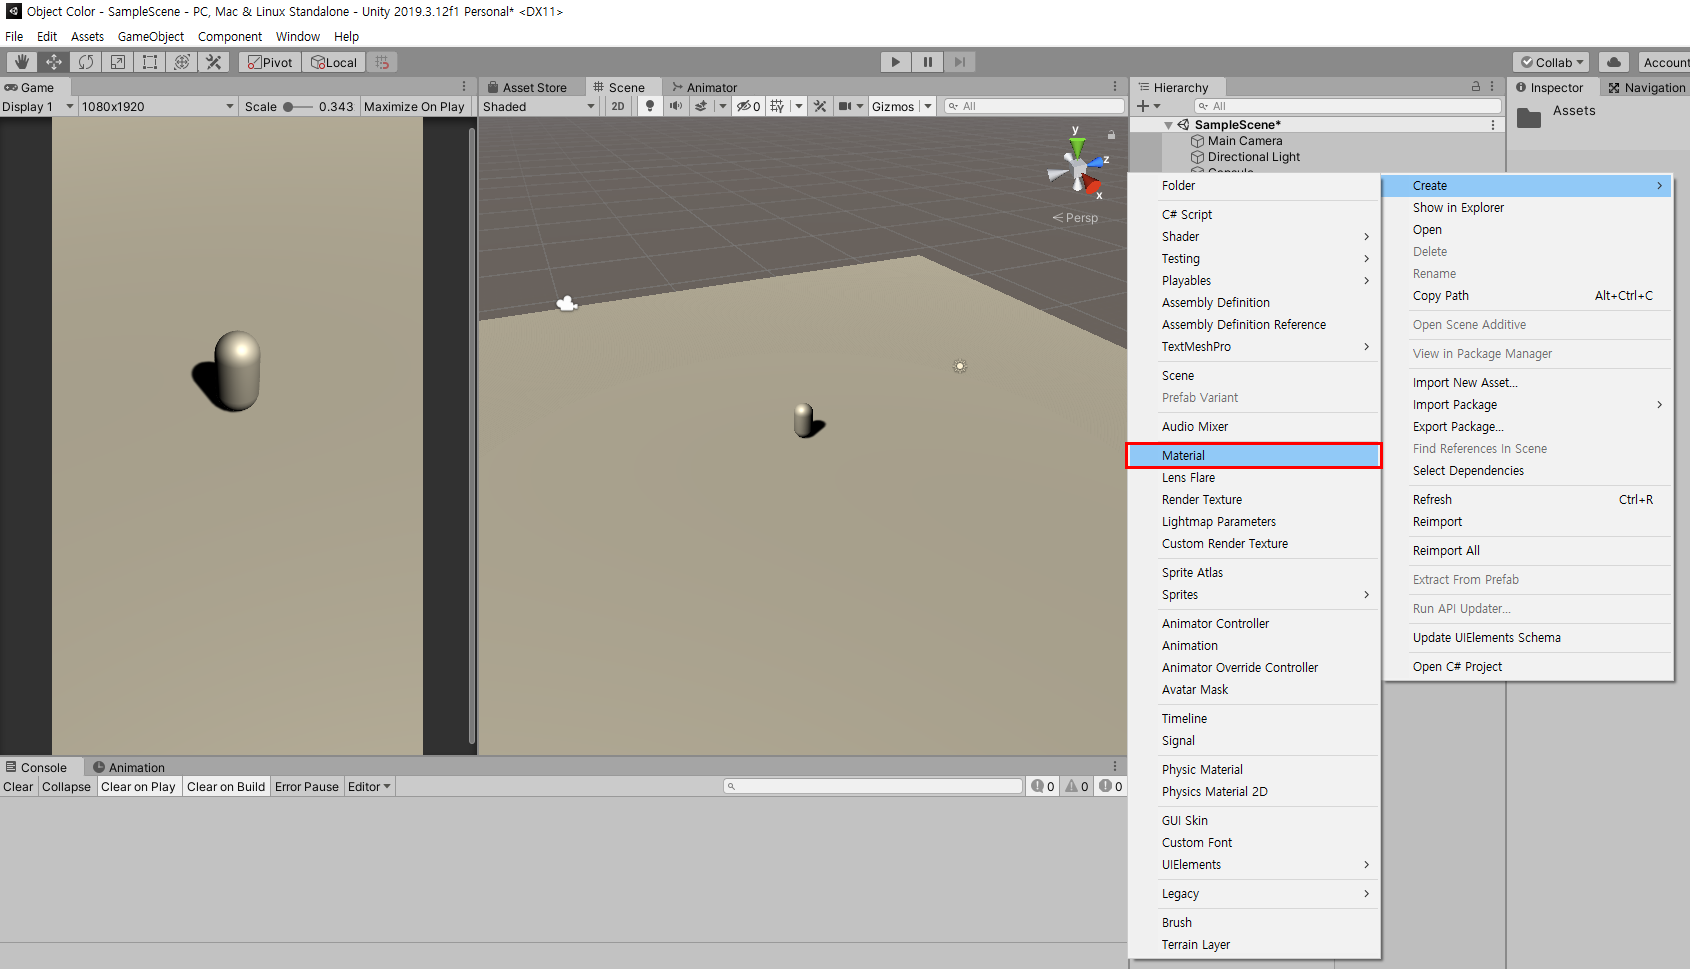Switch to the Animation tab

click(x=129, y=767)
